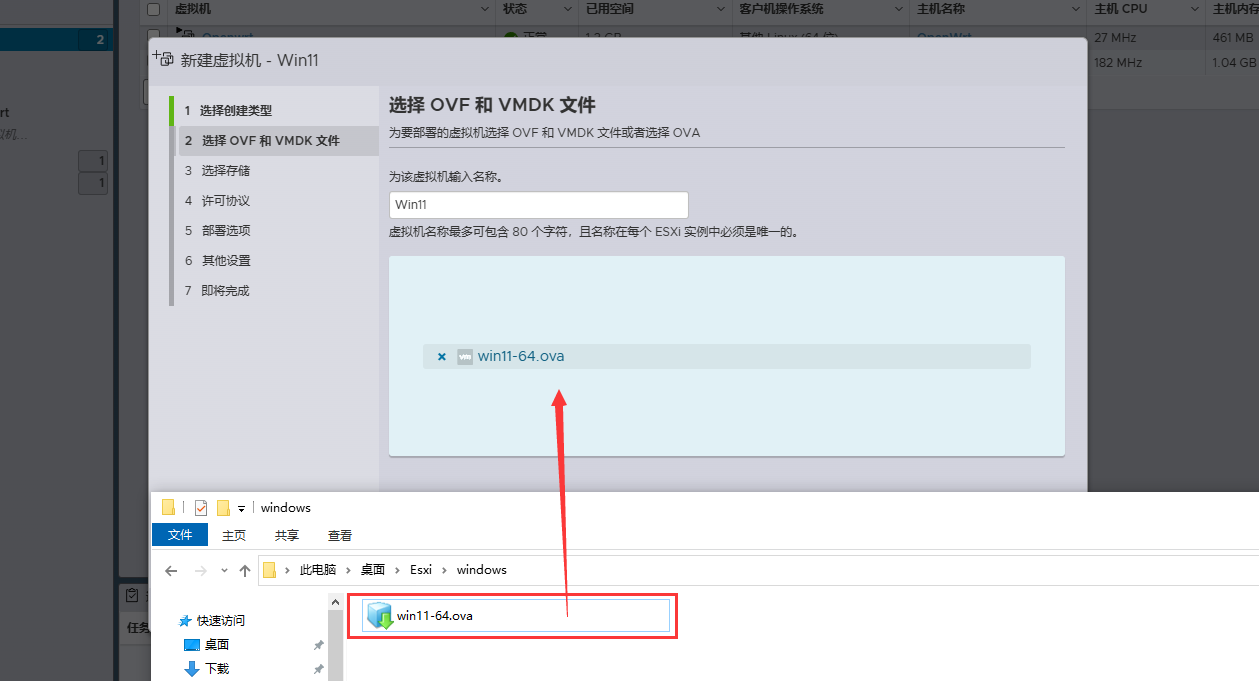Tick the select-all checkbox in the VM table header

153,9
